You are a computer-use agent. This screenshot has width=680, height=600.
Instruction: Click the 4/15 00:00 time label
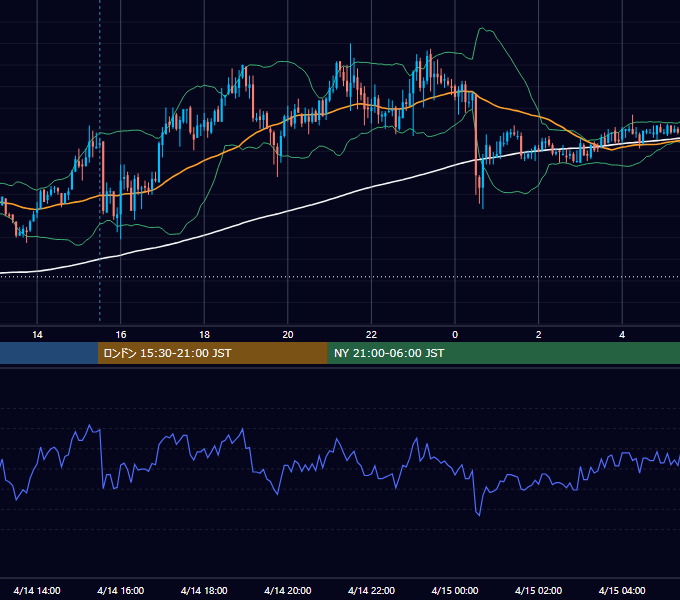coord(455,590)
